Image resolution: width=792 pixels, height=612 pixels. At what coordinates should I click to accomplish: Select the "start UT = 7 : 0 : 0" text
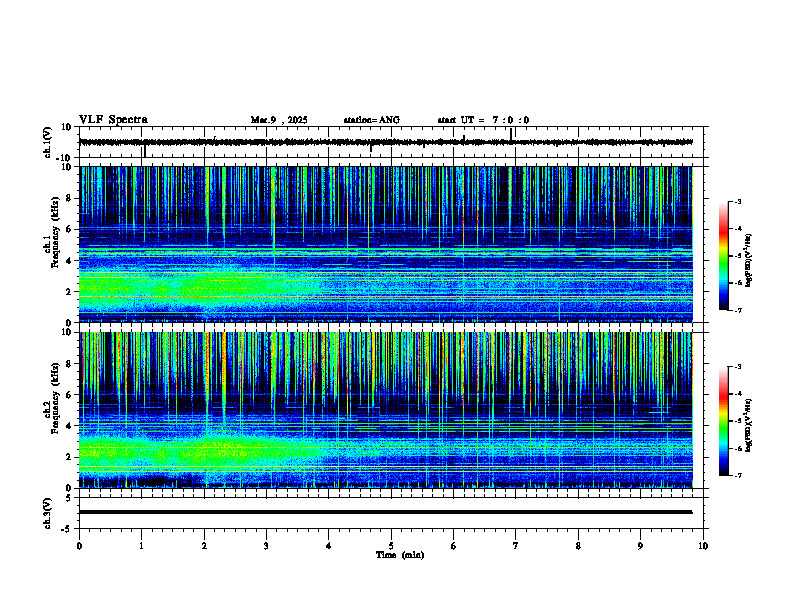[483, 120]
